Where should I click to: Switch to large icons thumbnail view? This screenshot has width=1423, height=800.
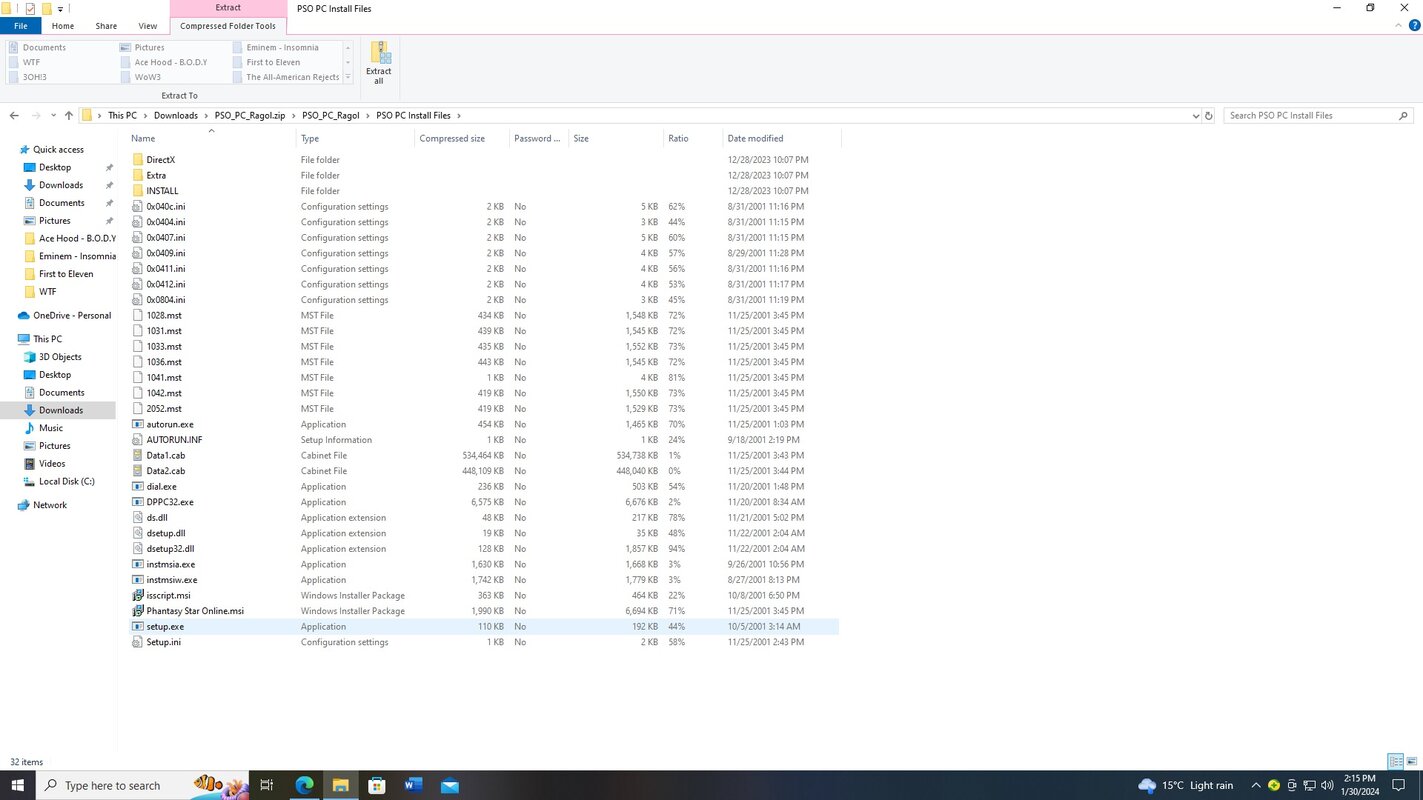(1411, 762)
